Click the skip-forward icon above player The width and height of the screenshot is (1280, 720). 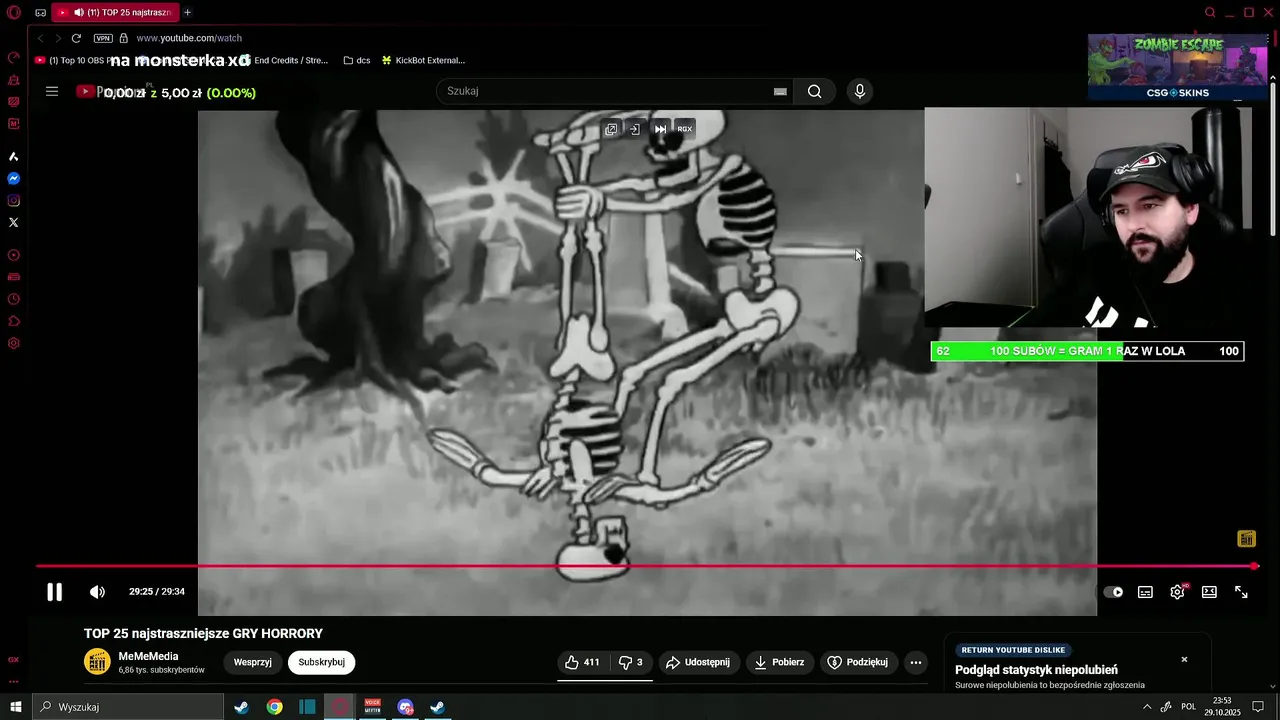pyautogui.click(x=660, y=129)
